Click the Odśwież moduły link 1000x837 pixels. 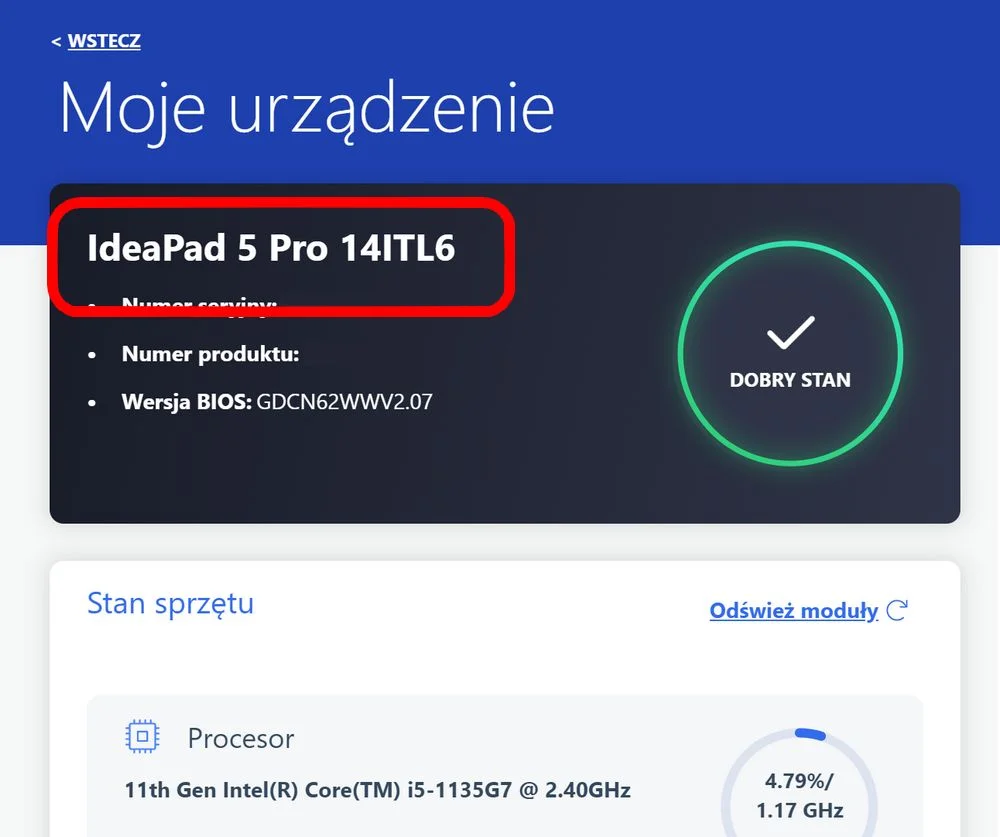pos(793,611)
